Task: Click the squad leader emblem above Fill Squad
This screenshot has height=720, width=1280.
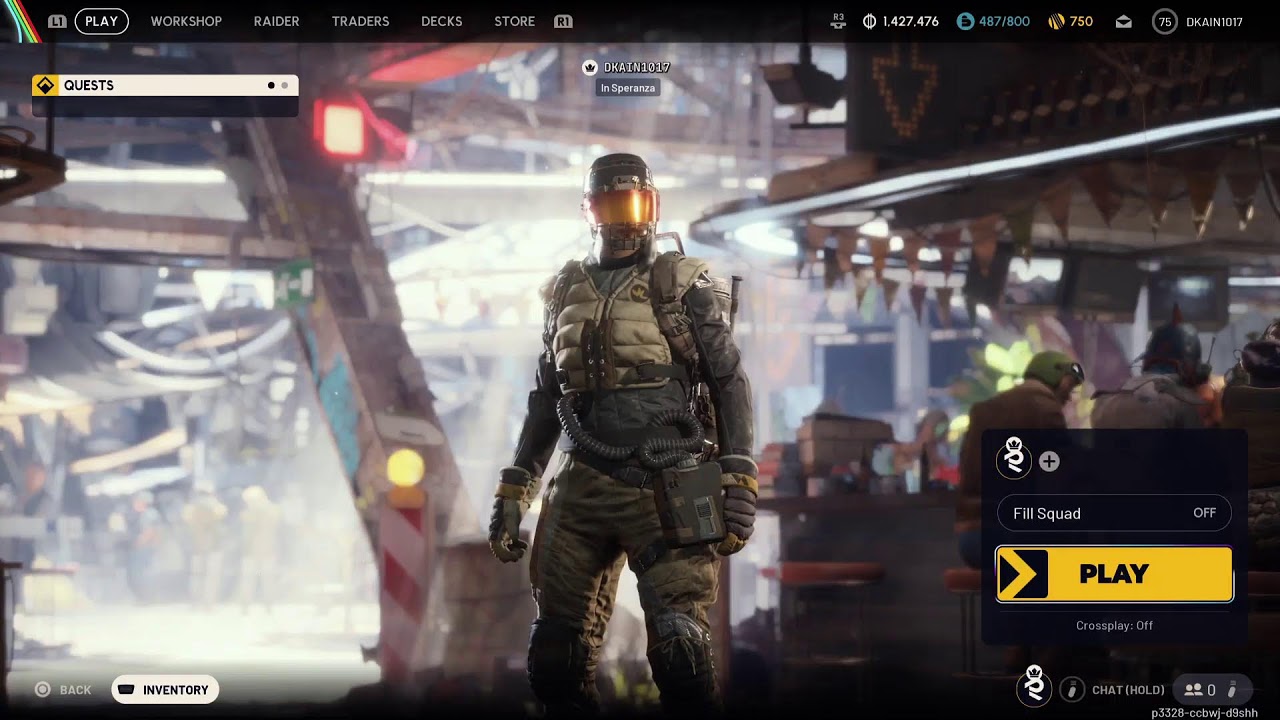Action: pyautogui.click(x=1014, y=457)
